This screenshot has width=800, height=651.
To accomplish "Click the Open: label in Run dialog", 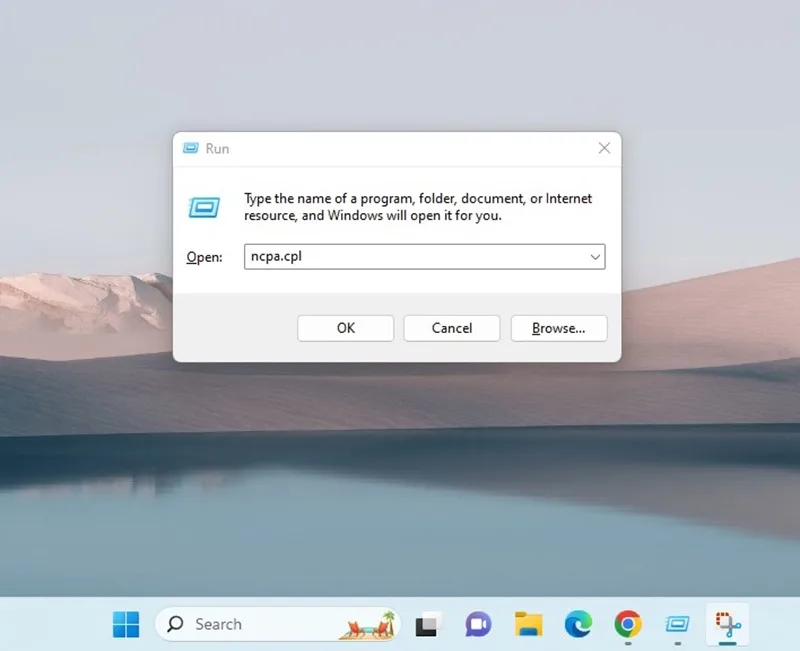I will coord(204,257).
